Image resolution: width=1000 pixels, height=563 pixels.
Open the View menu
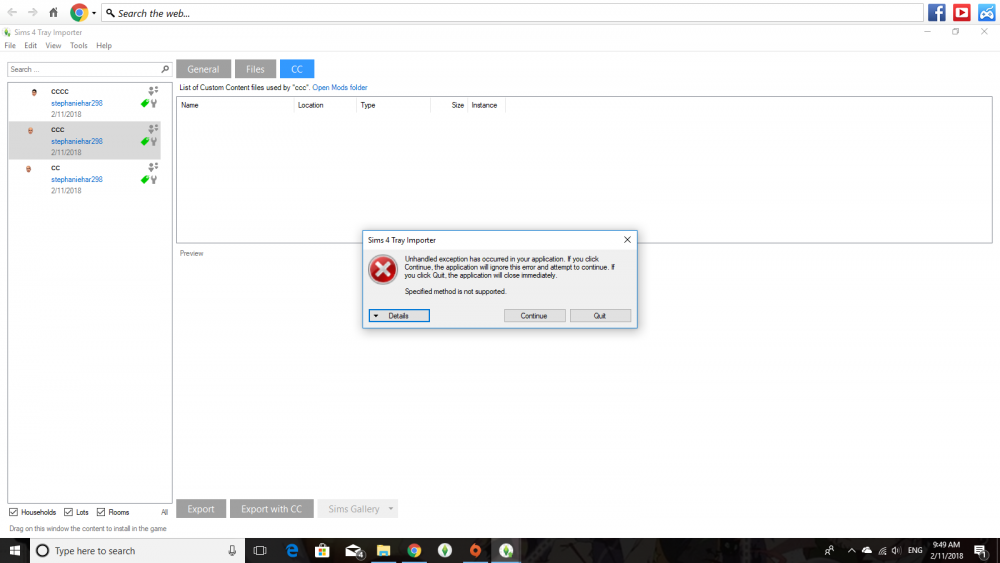point(53,45)
